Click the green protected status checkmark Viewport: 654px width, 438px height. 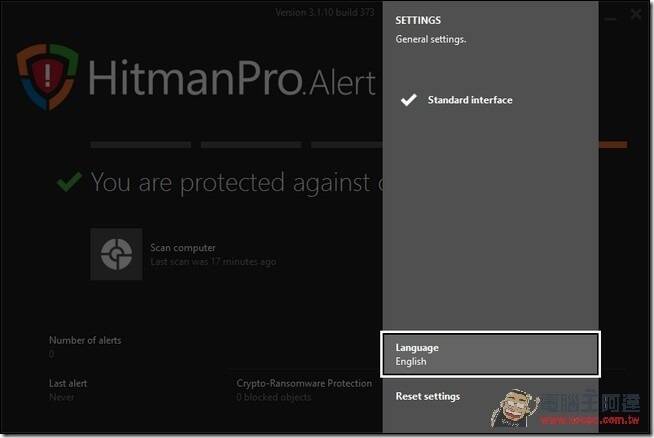tap(69, 182)
